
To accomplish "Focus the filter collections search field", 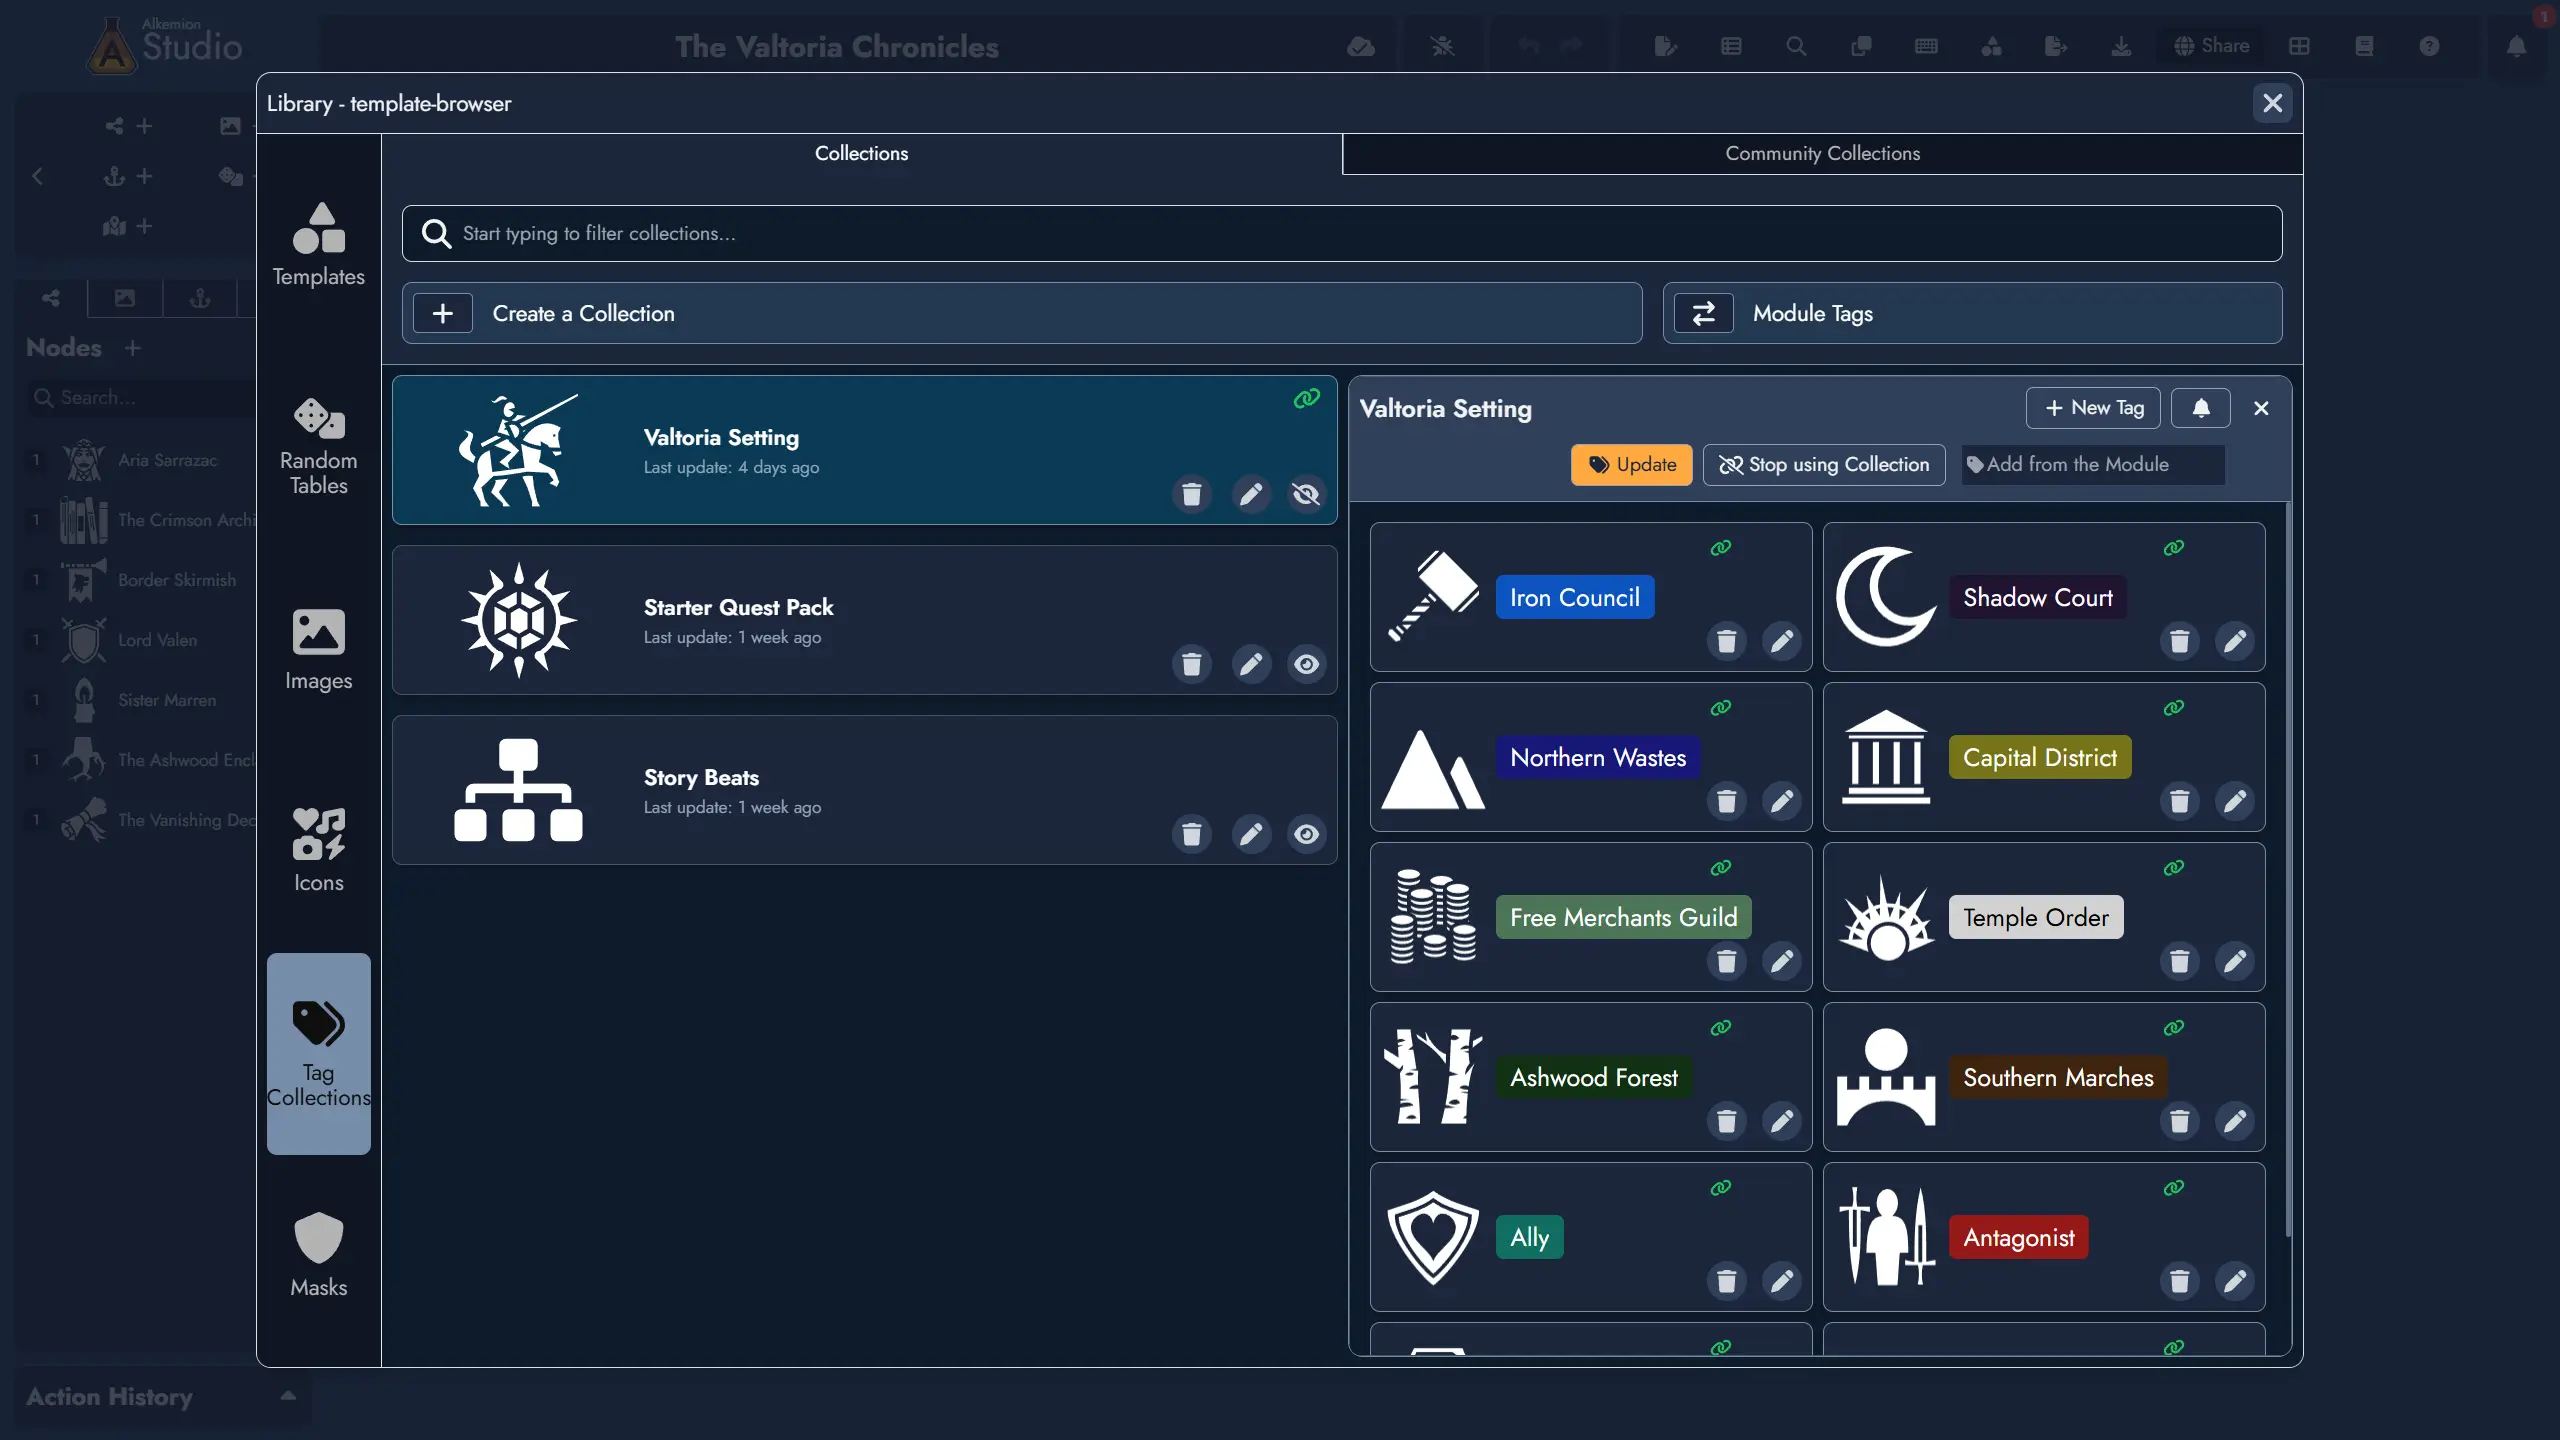I will click(1340, 233).
